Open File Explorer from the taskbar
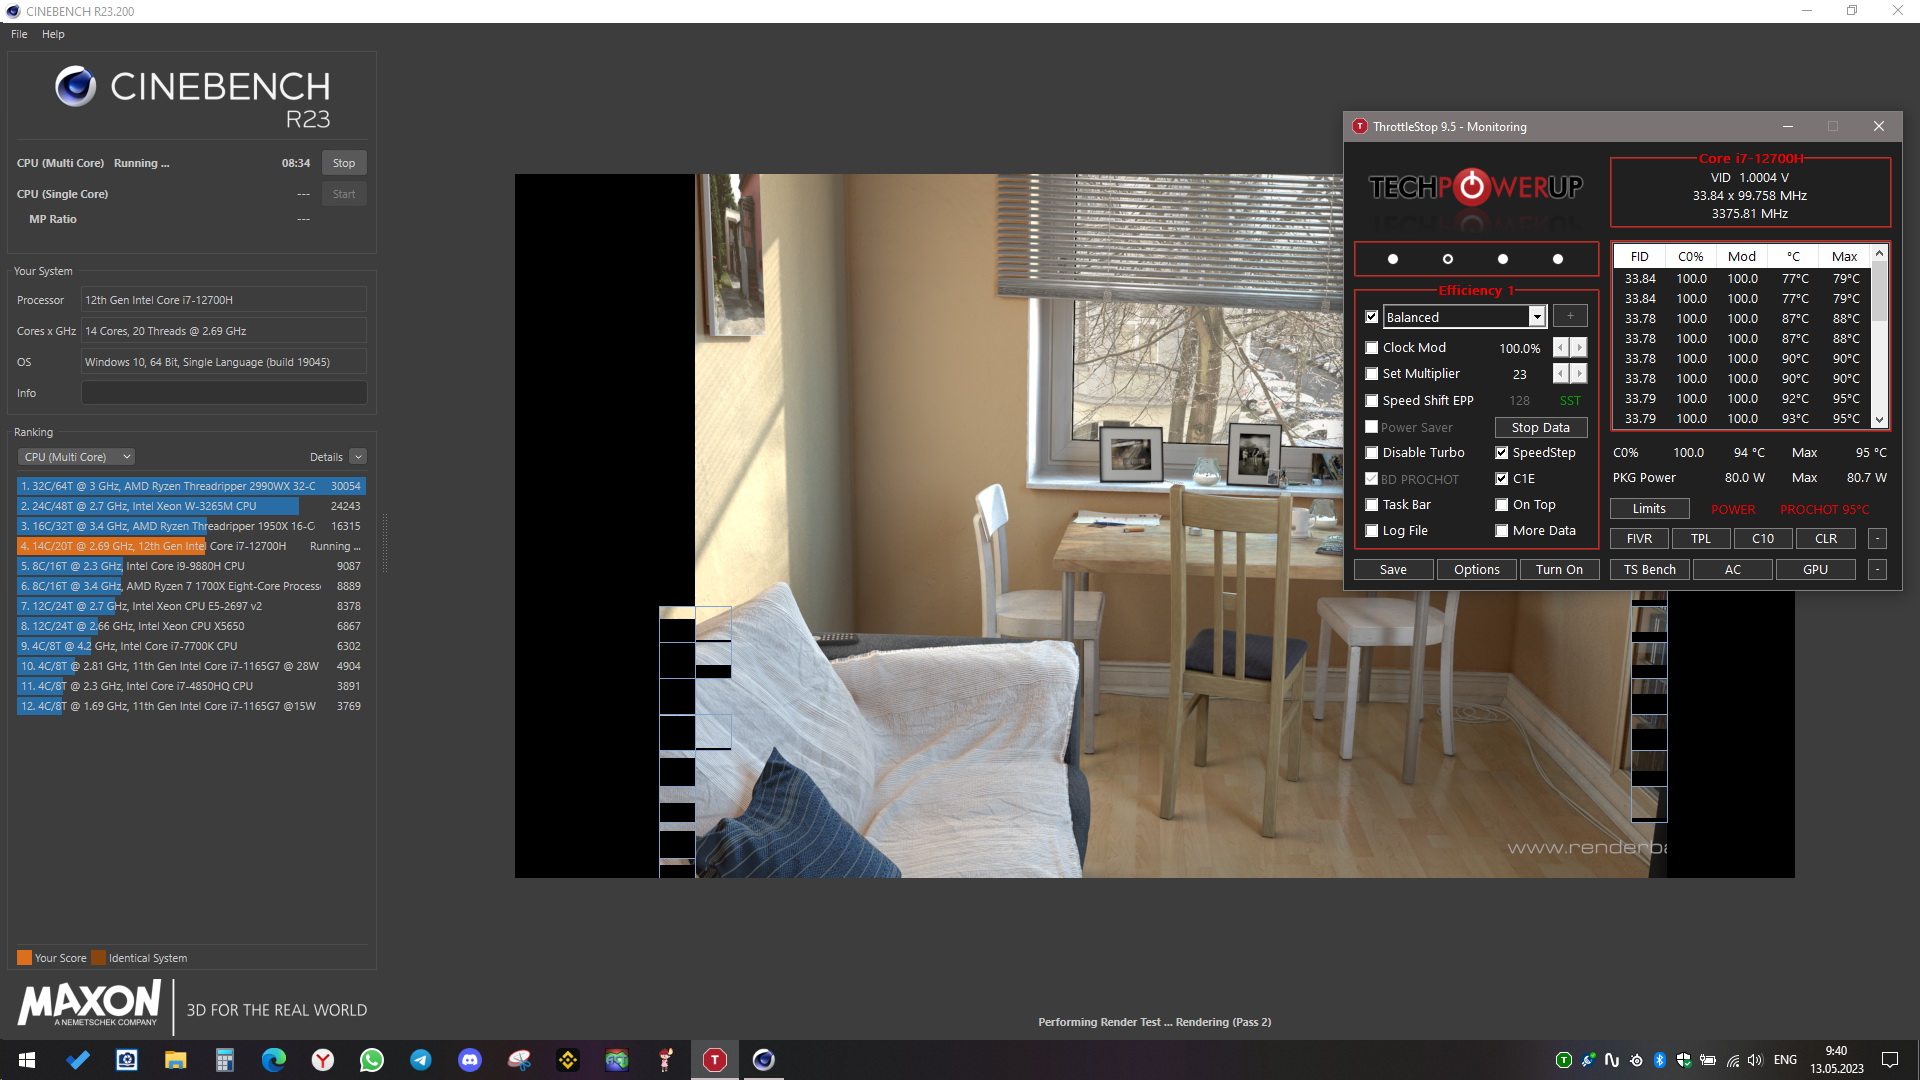 pyautogui.click(x=175, y=1060)
